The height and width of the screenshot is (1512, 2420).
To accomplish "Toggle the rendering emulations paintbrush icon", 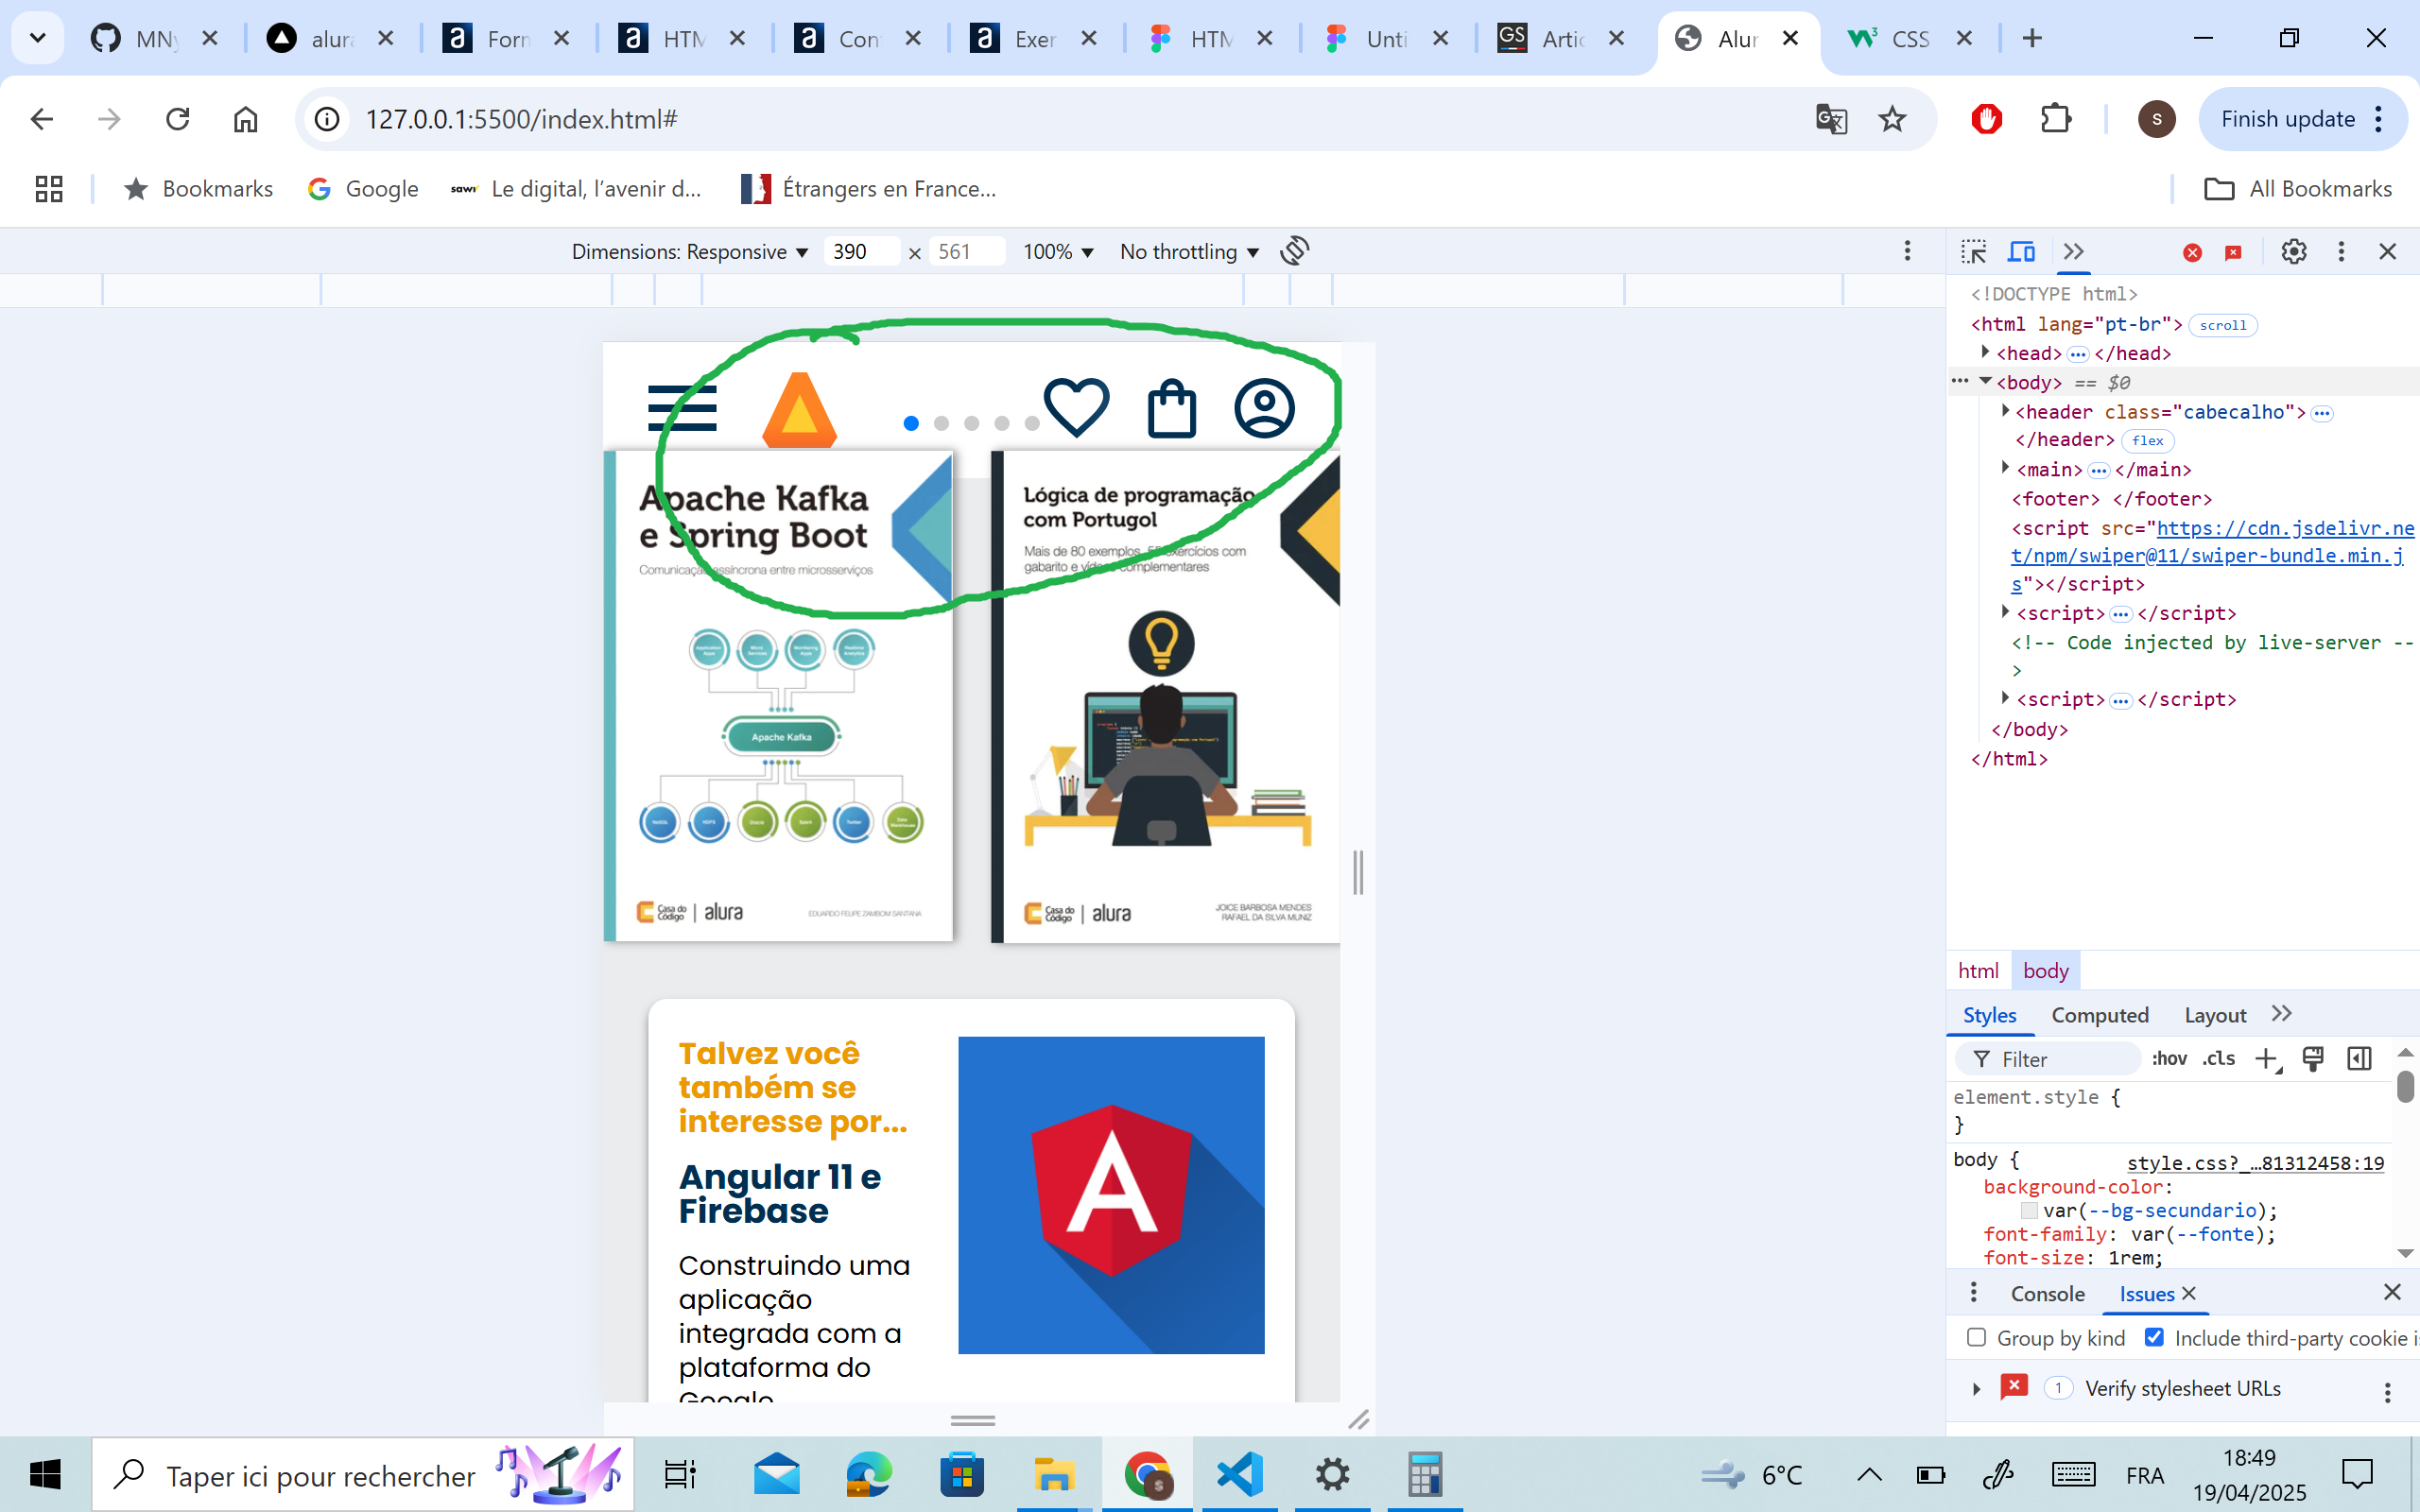I will pos(2312,1059).
